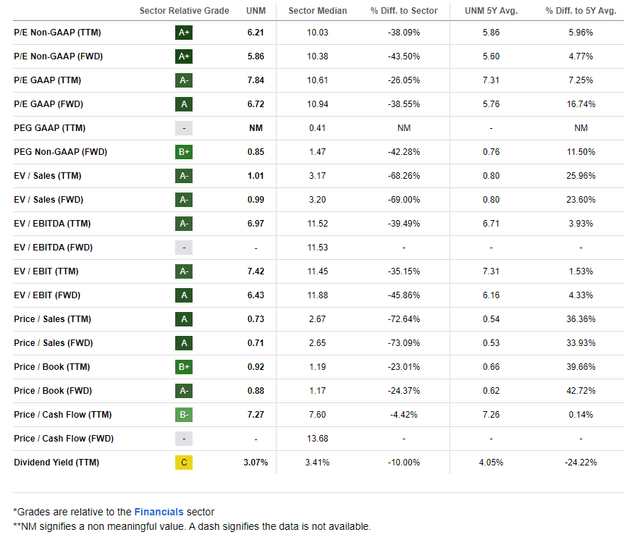Select the EV / EBIT (FWD) row label
Screen dimensions: 640x540
click(x=47, y=295)
